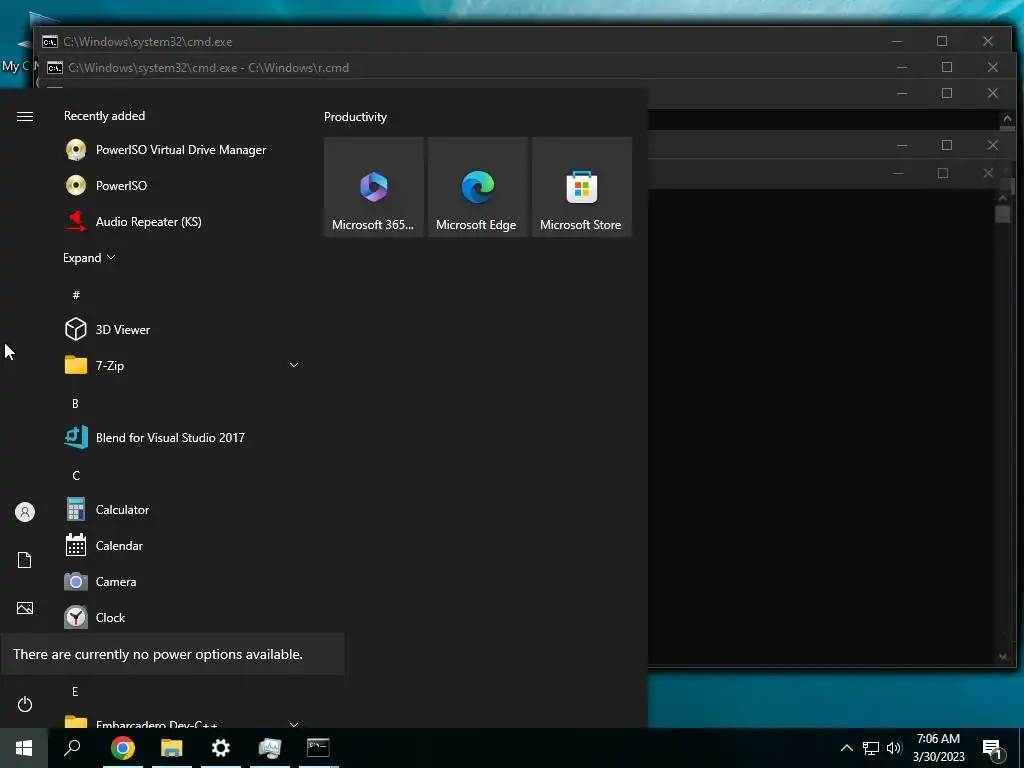Expand Embarcadero Dev-C++ folder chevron
Screen dimensions: 1024x768
tap(294, 724)
